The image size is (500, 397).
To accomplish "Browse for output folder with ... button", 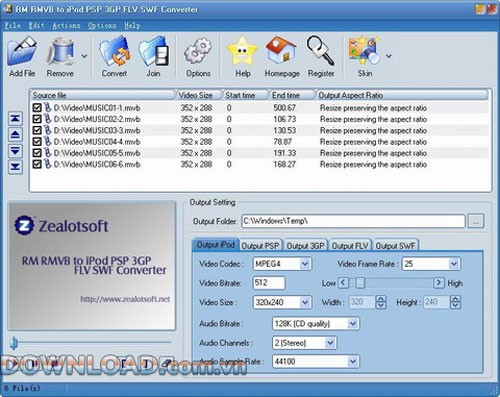I will (x=476, y=221).
